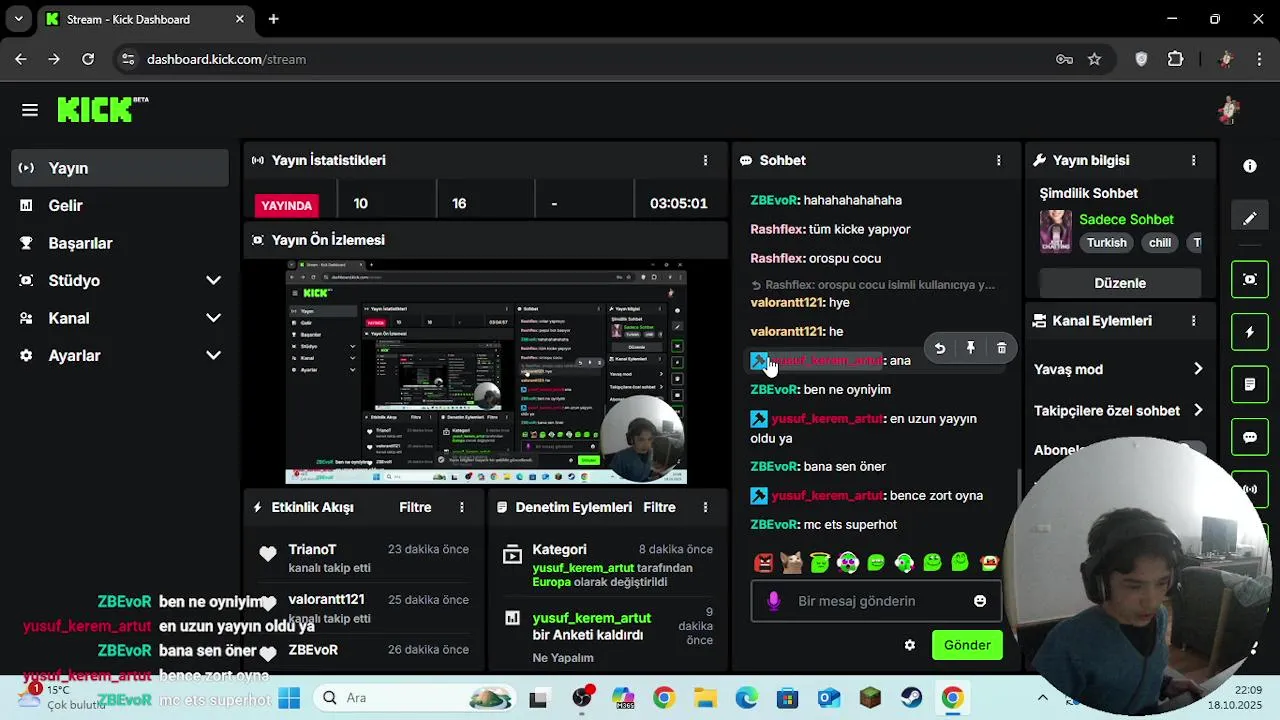1280x720 pixels.
Task: Select Yayın in the sidebar
Action: [120, 168]
